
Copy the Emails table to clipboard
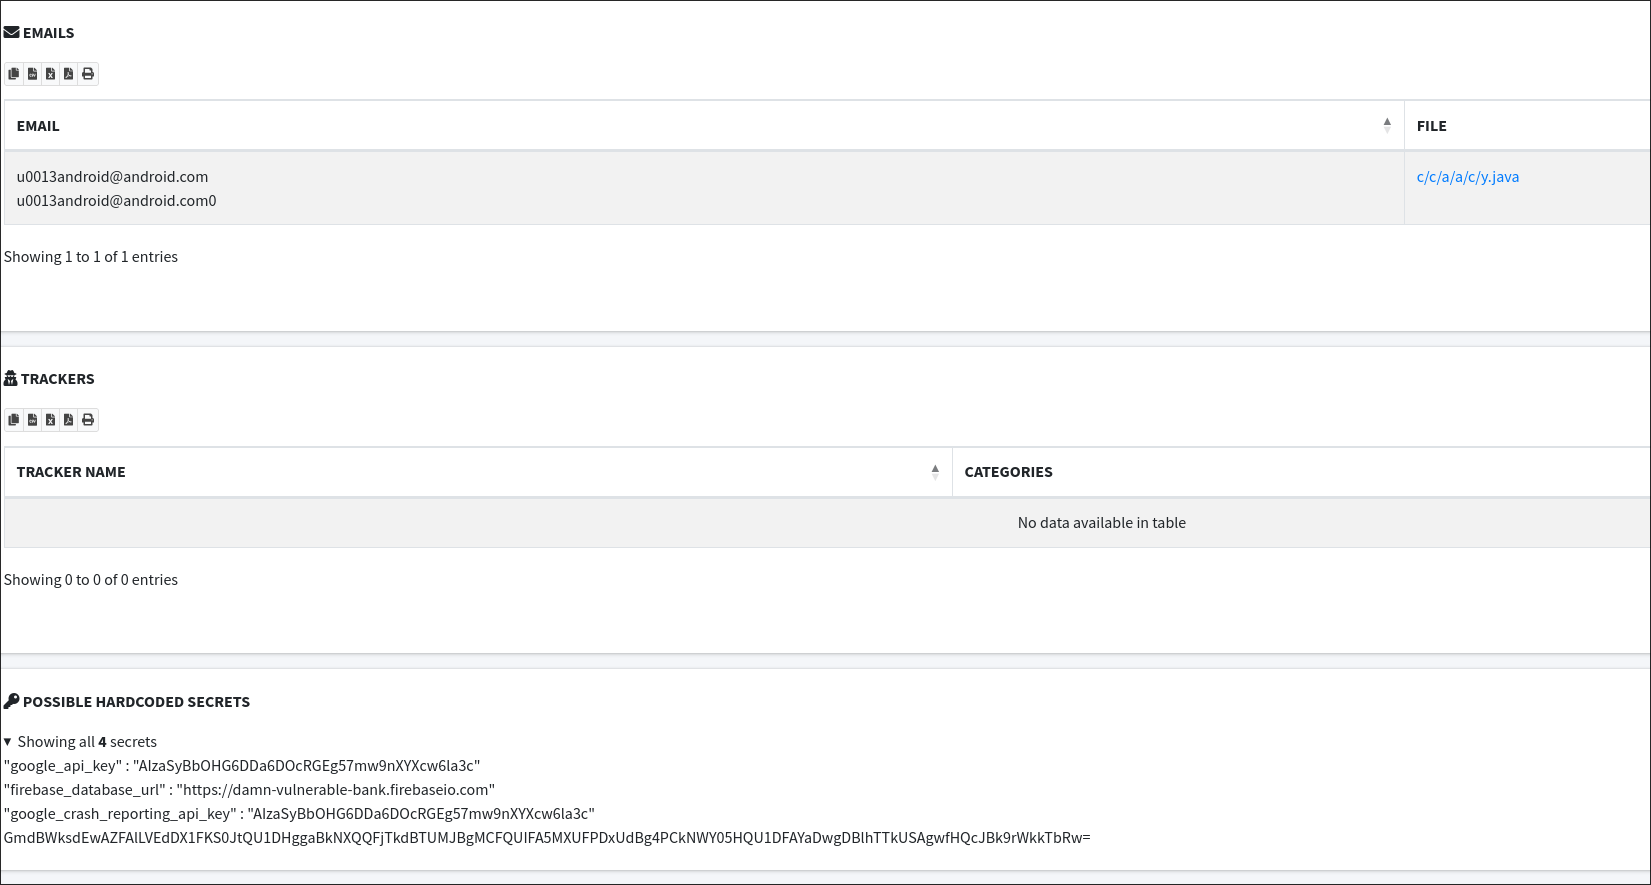click(14, 74)
